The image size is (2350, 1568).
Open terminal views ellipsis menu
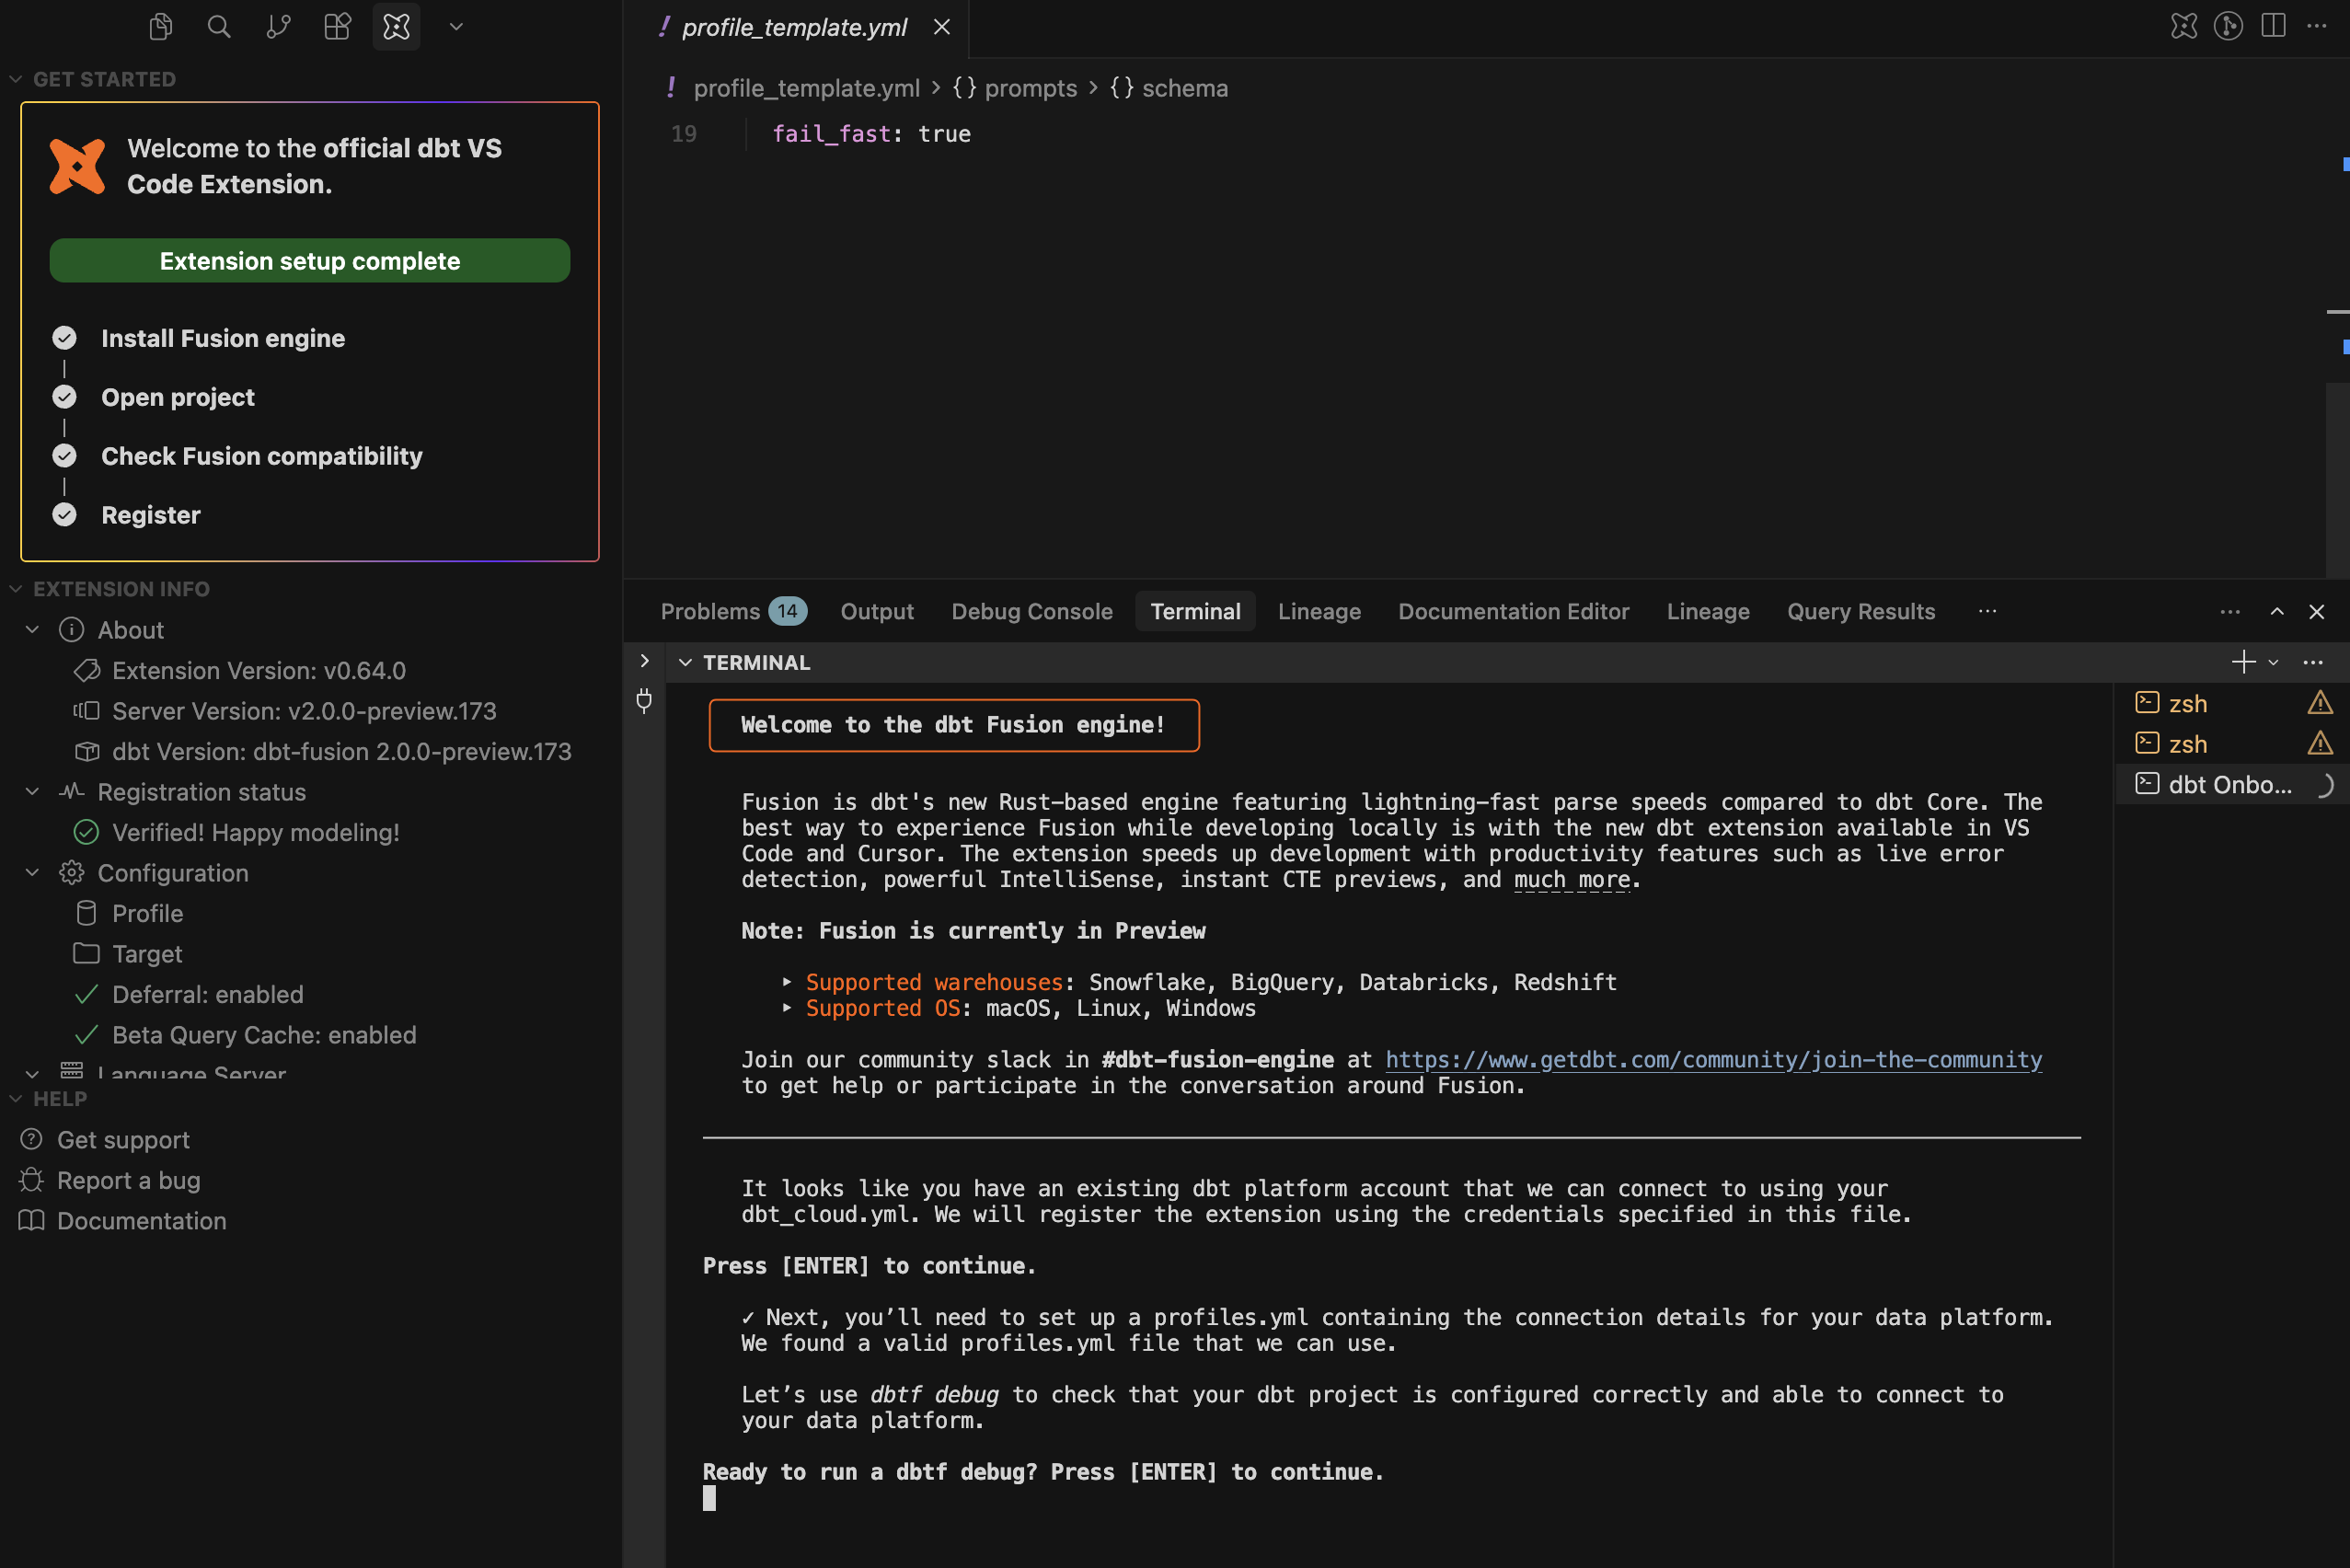tap(2313, 662)
